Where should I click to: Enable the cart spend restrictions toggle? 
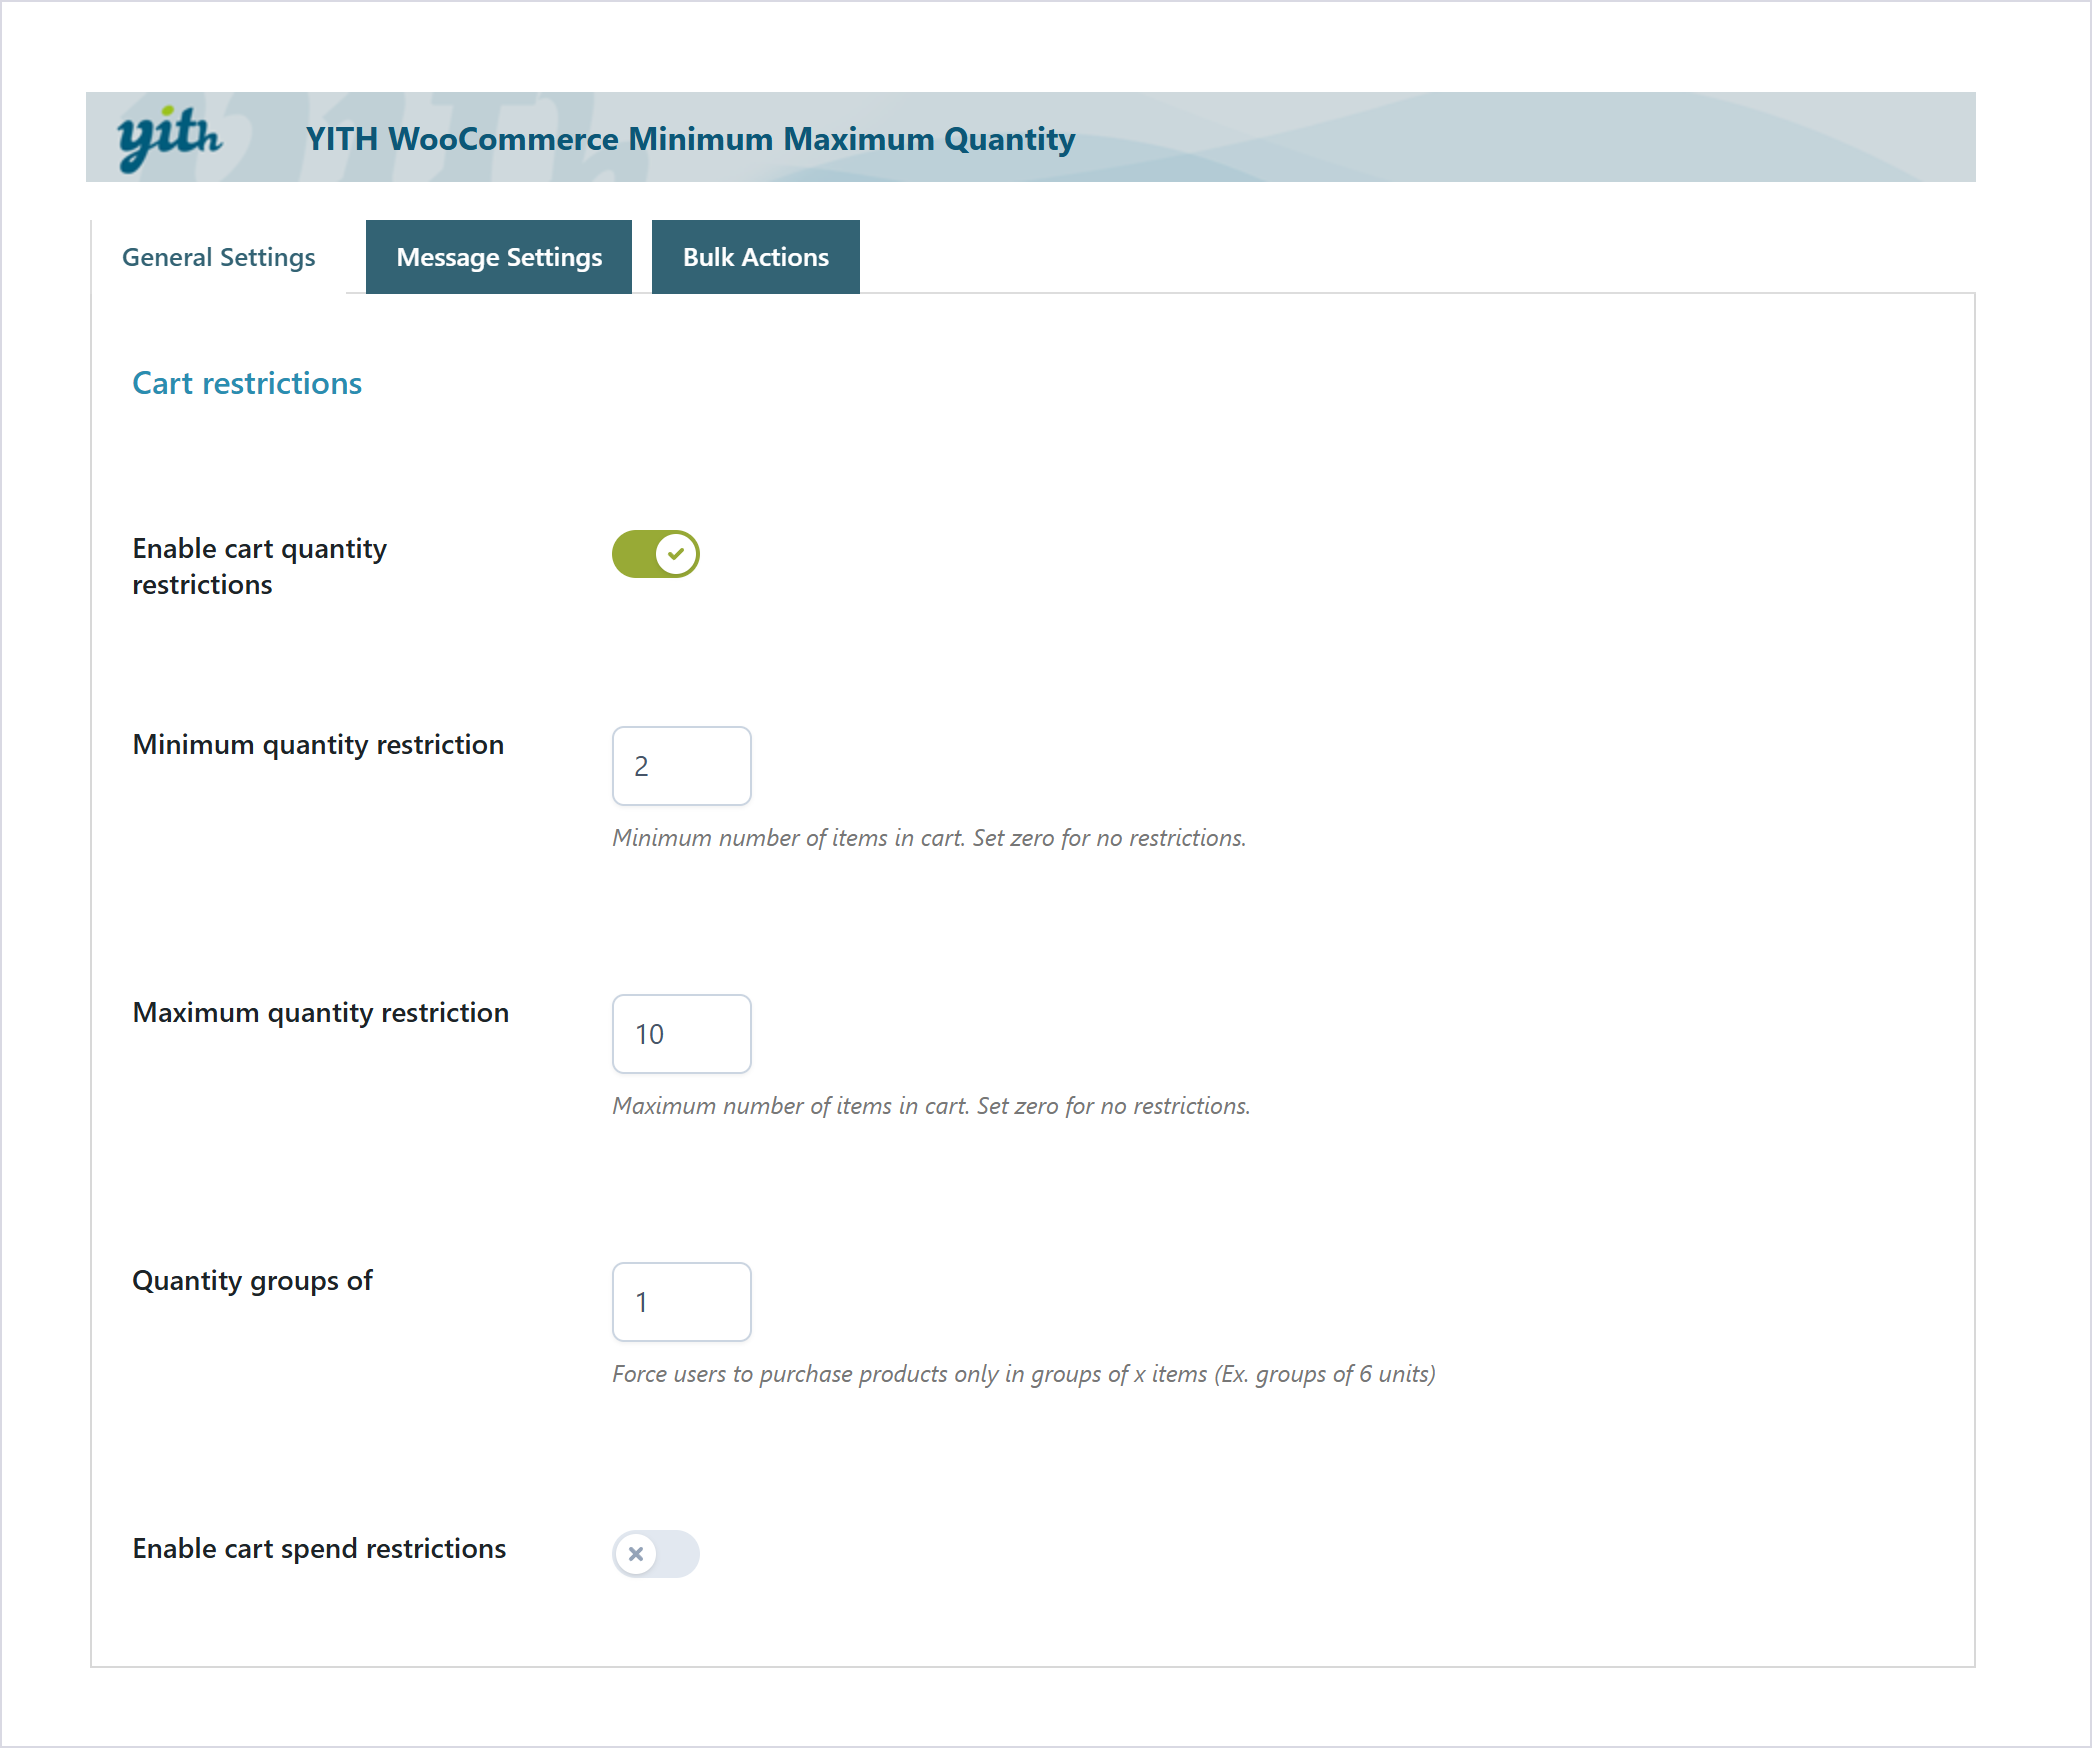pos(656,1554)
